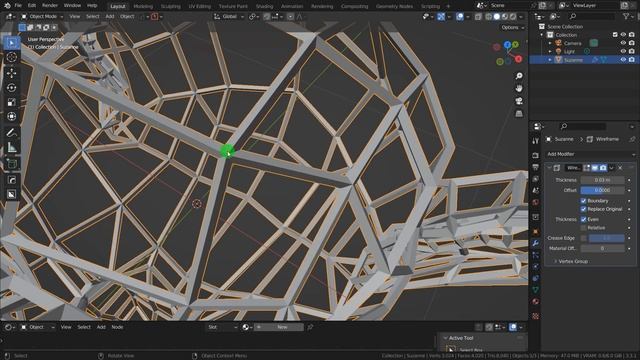
Task: Remove the Wireframe modifier with X
Action: click(x=620, y=168)
